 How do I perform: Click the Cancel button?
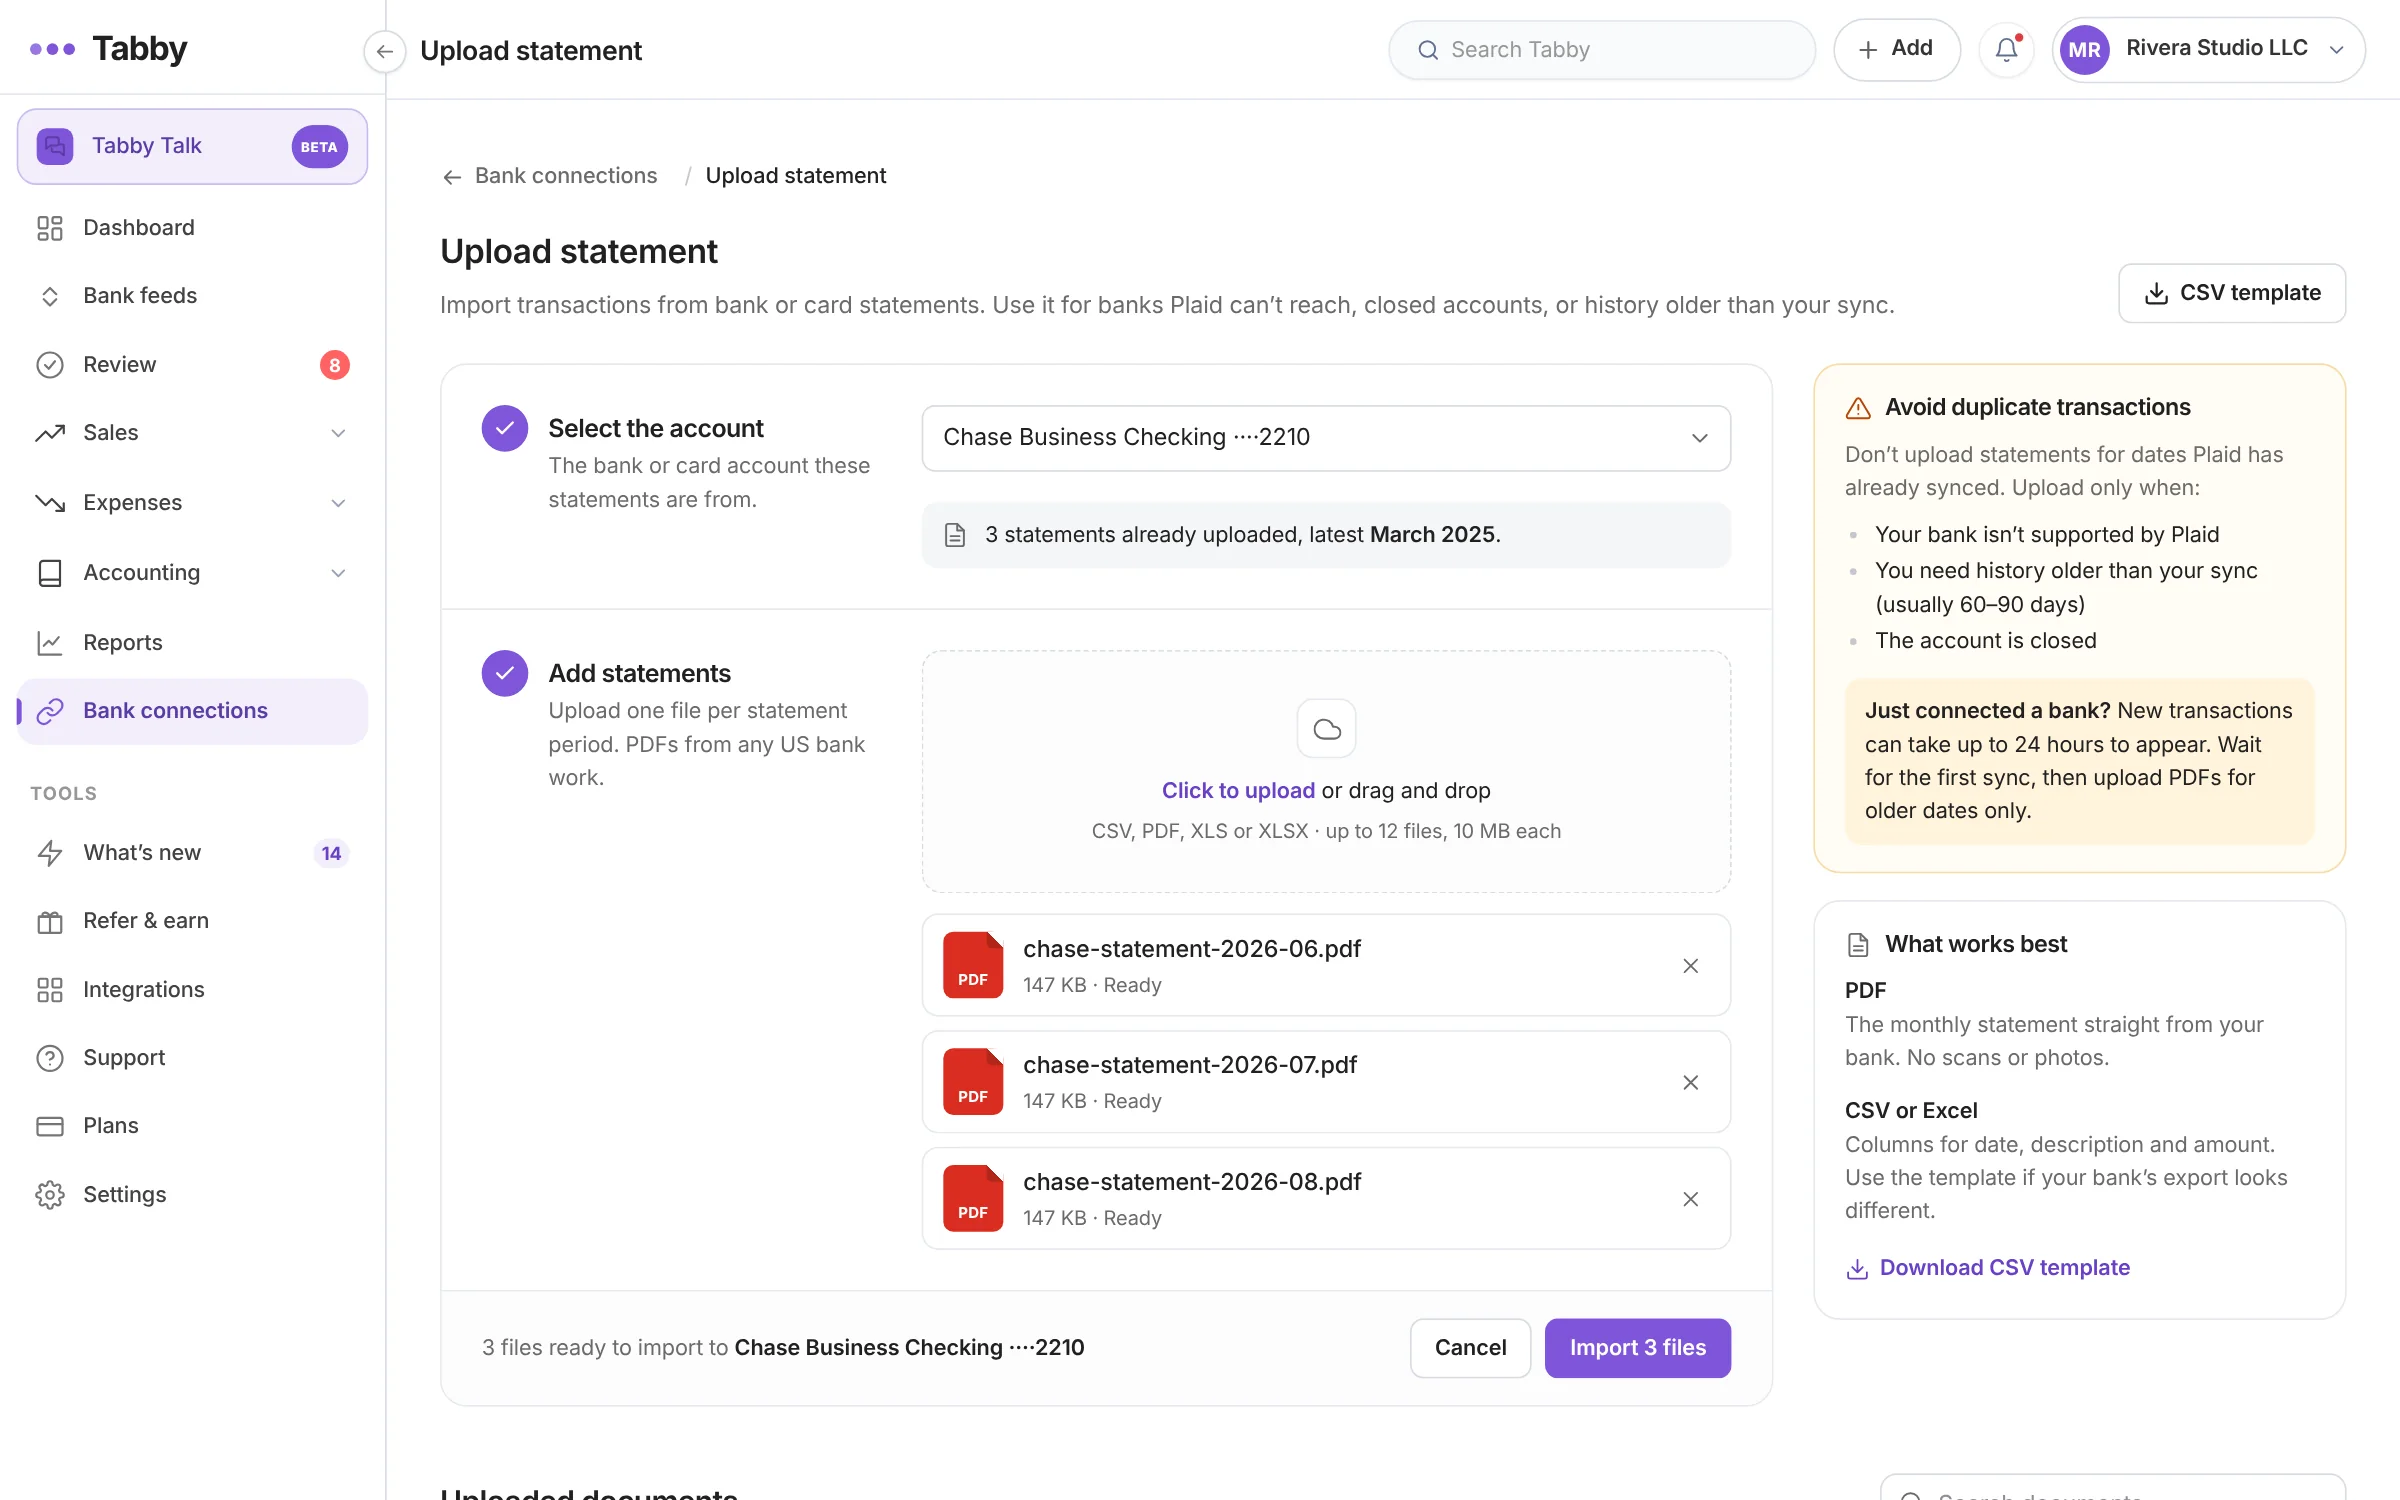(x=1470, y=1348)
